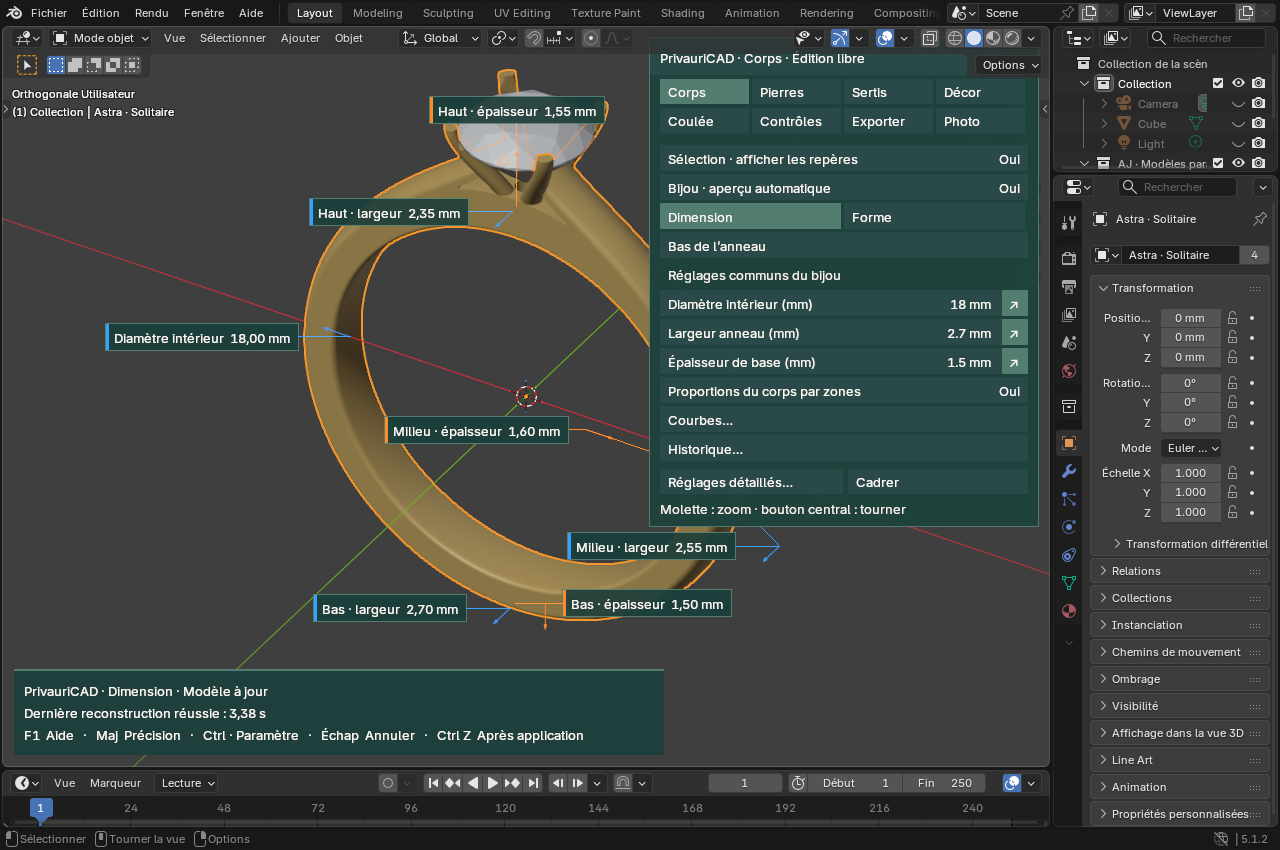Screen dimensions: 1280x850
Task: Open the World properties tab
Action: 1069,371
